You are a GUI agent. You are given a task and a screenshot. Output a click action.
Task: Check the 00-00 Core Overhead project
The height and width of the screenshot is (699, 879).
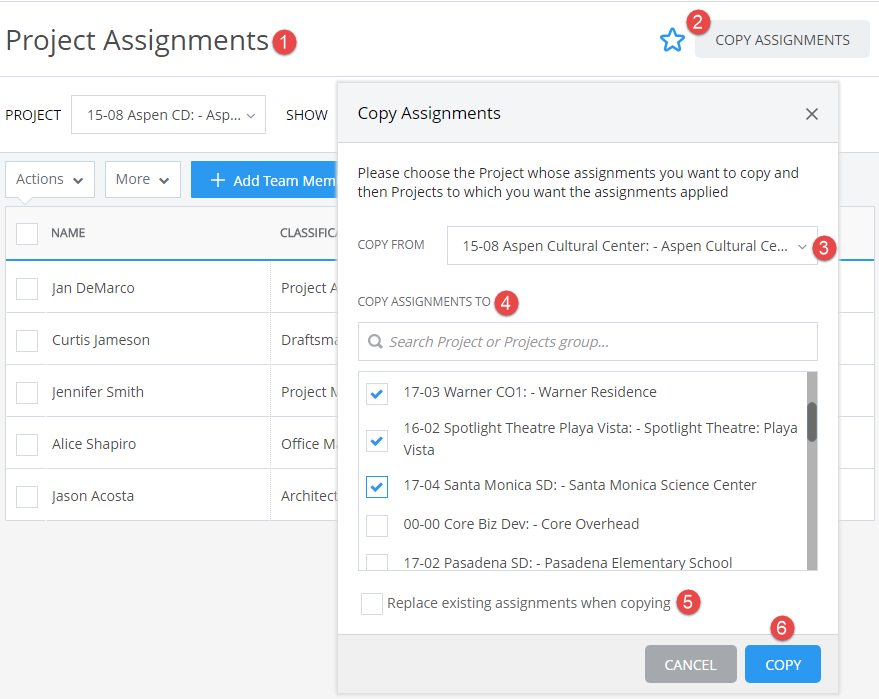coord(376,524)
